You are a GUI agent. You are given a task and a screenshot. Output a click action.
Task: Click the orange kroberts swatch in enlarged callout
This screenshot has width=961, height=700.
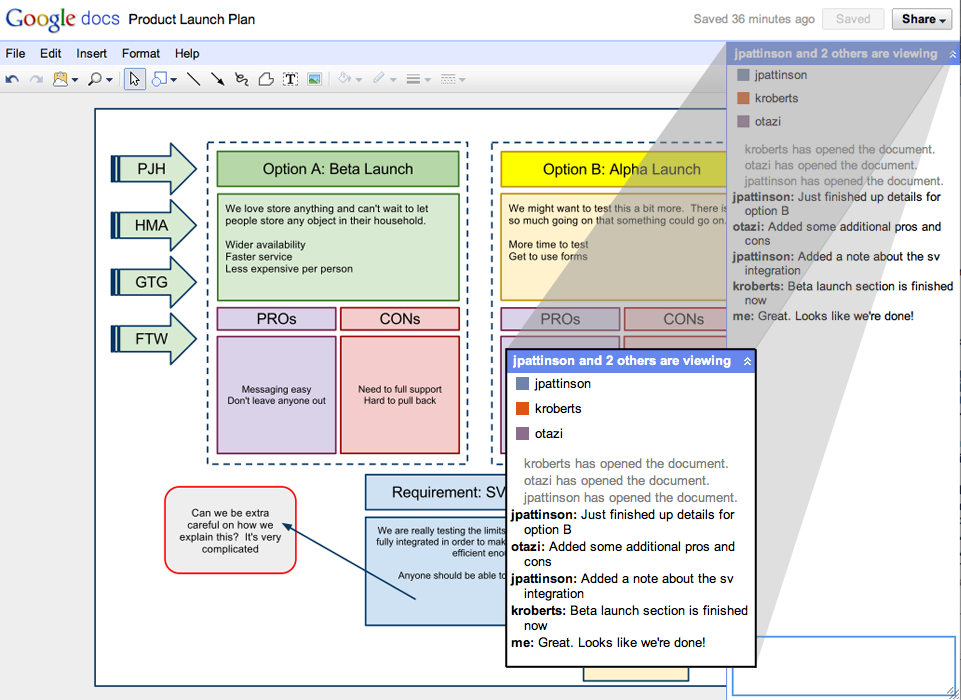click(x=522, y=409)
